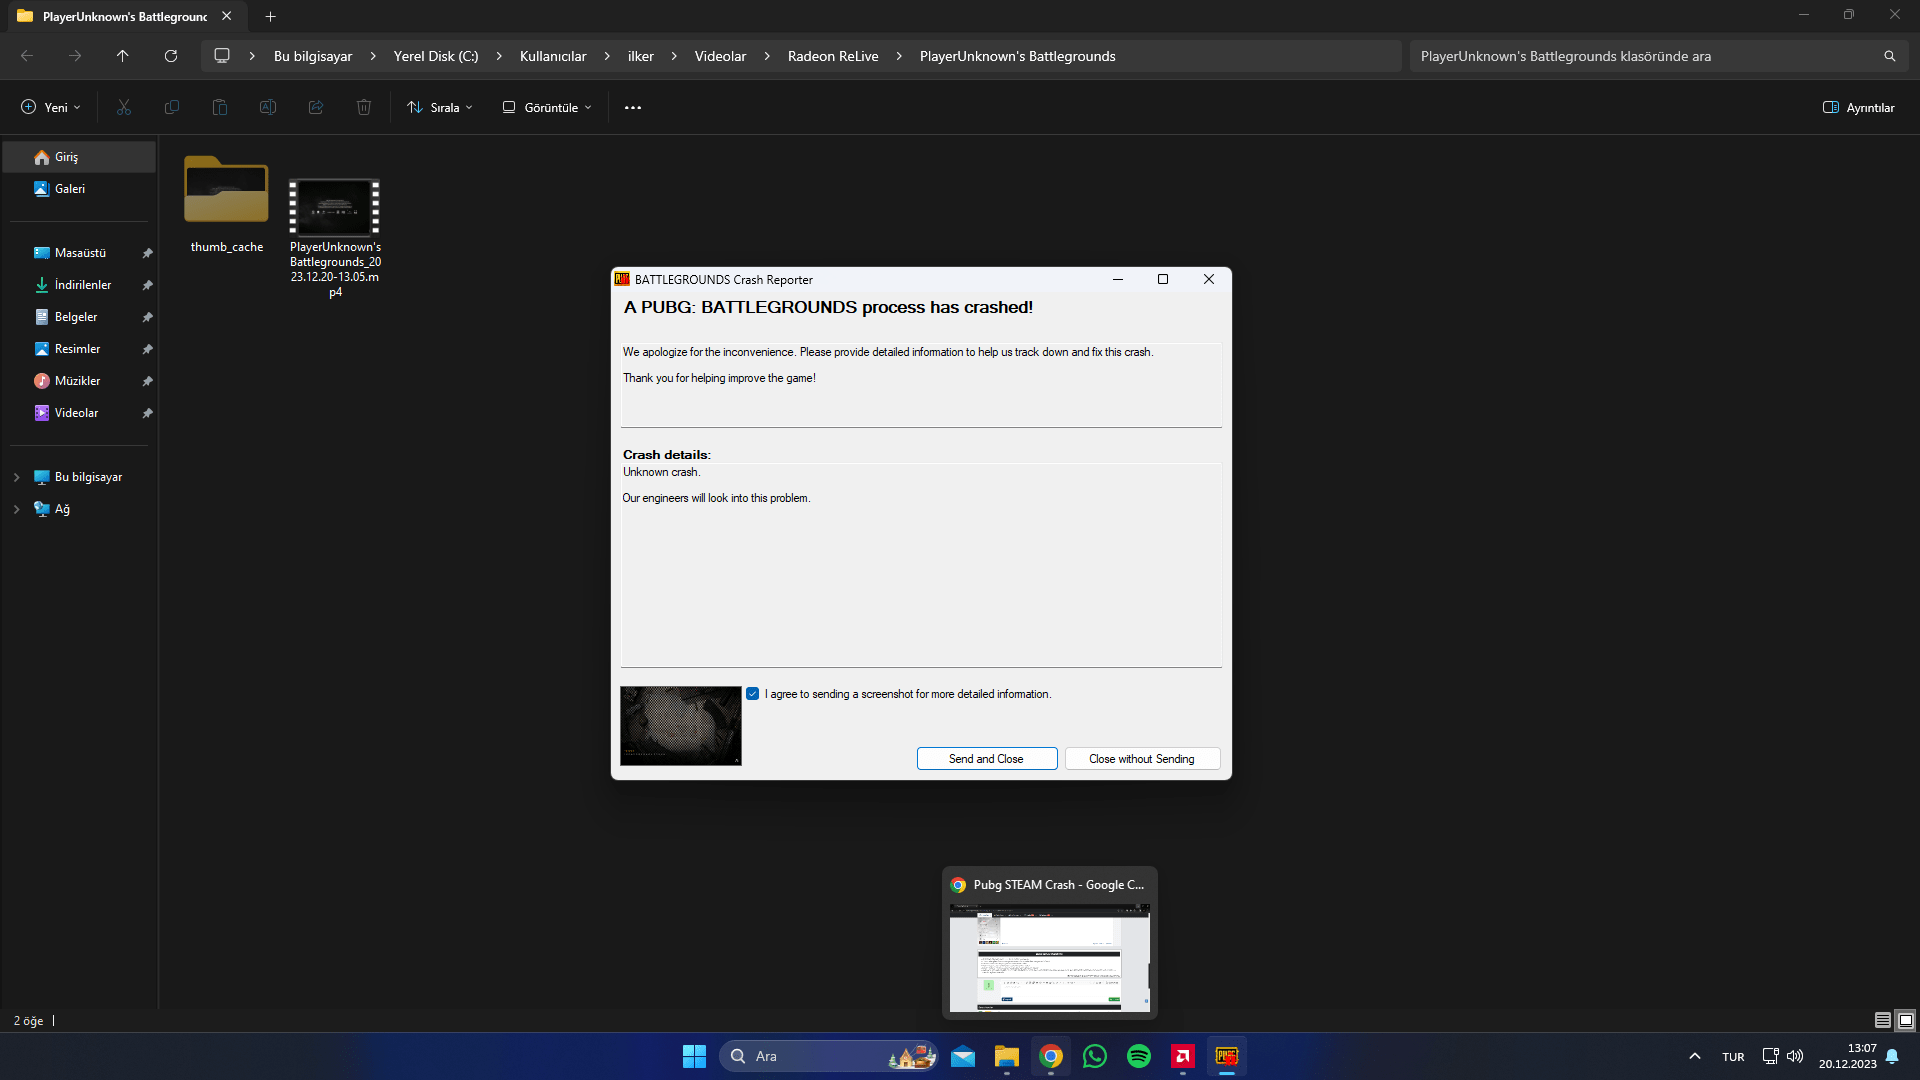Expand chevron after Yerel Disk (C:) in address bar
The image size is (1920, 1080).
pyautogui.click(x=499, y=56)
